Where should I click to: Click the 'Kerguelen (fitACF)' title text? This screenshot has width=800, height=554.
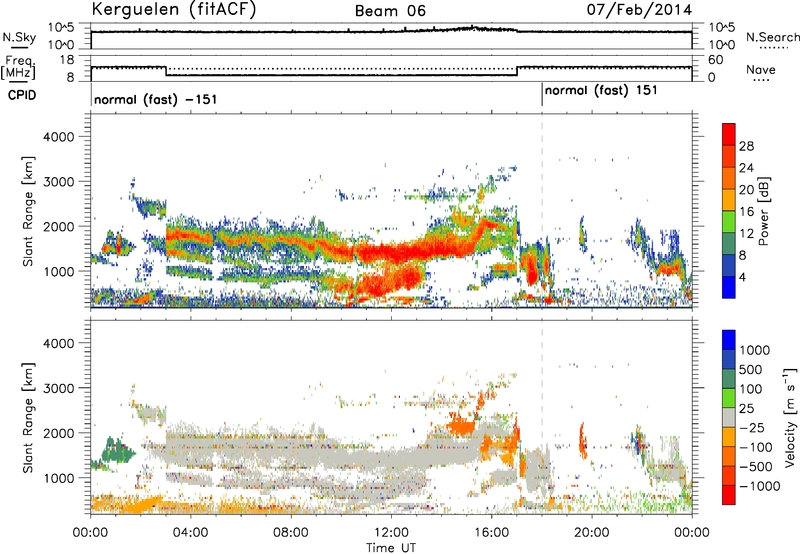point(173,10)
